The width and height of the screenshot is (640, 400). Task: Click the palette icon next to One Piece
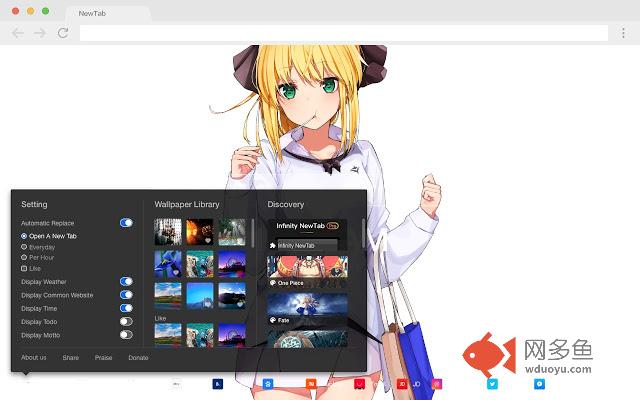pos(273,283)
